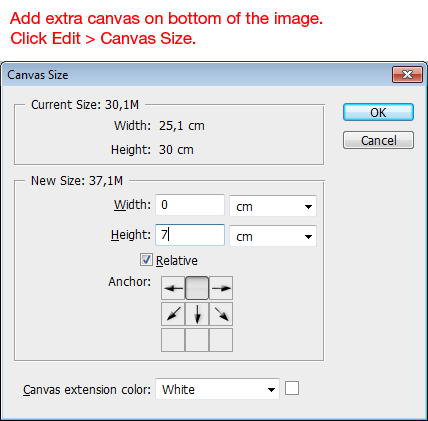Focus the New Size Height input field
This screenshot has height=421, width=428.
pyautogui.click(x=190, y=235)
